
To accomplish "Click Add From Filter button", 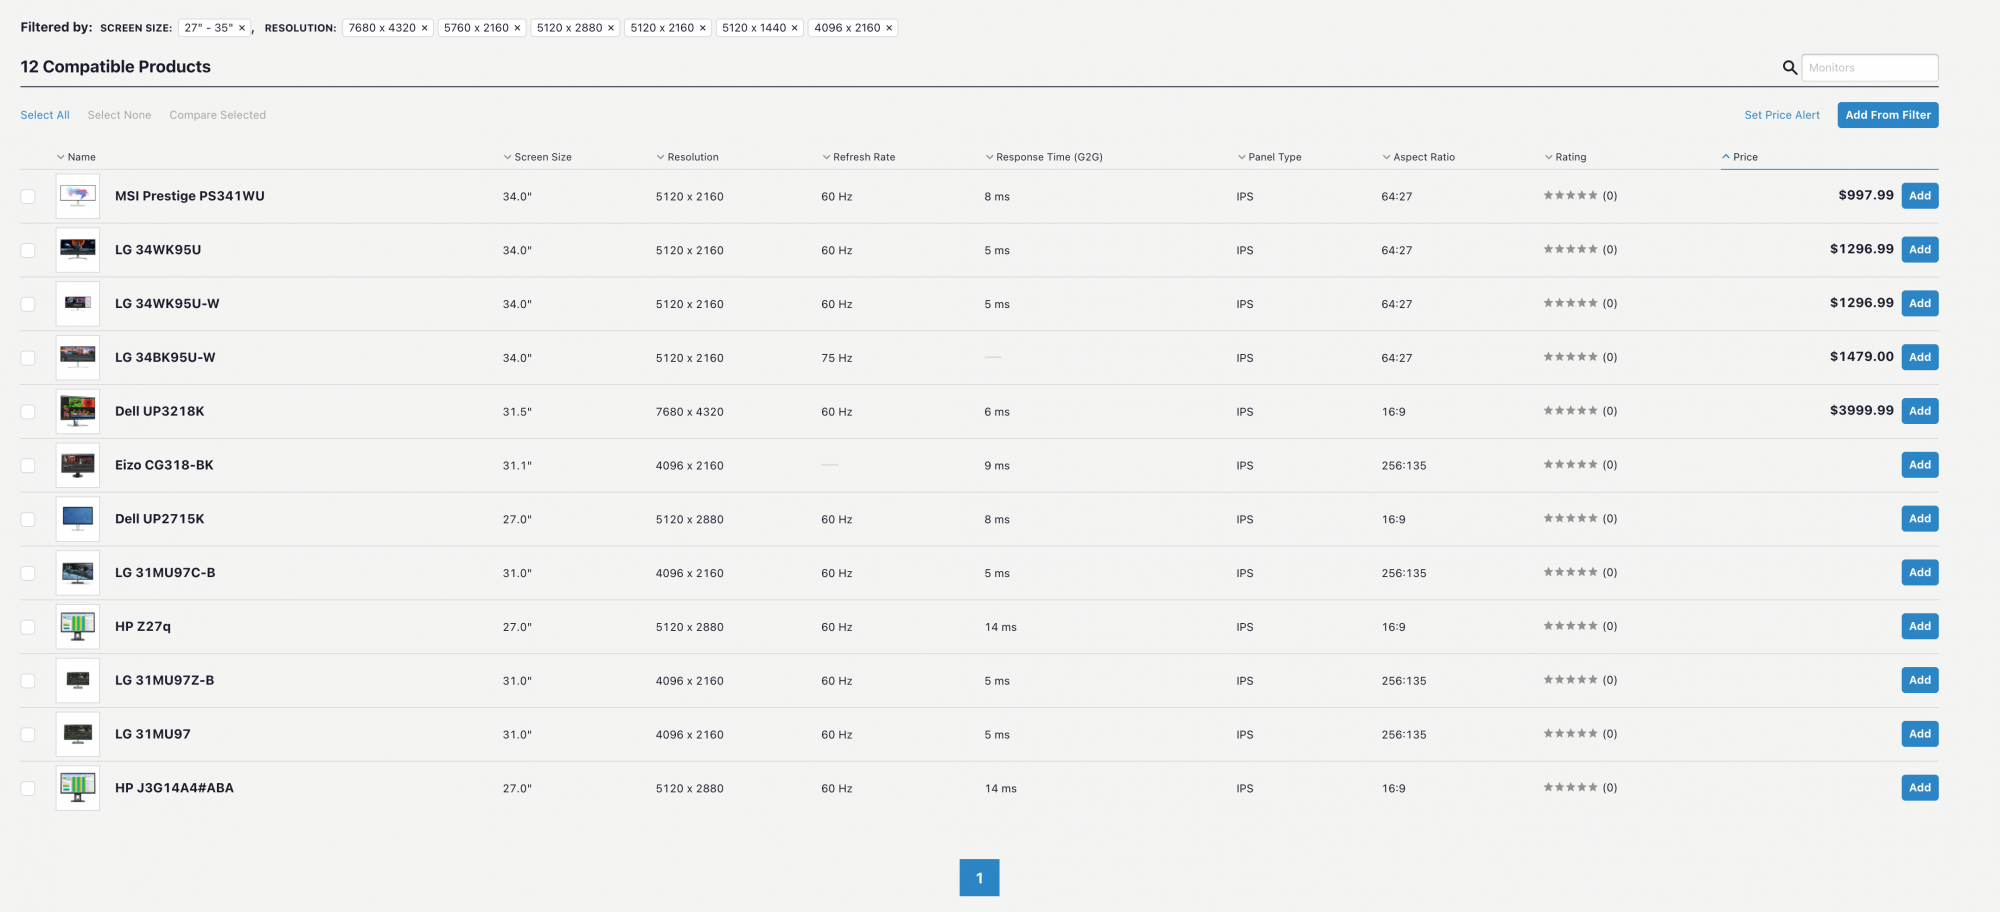I will click(x=1888, y=115).
